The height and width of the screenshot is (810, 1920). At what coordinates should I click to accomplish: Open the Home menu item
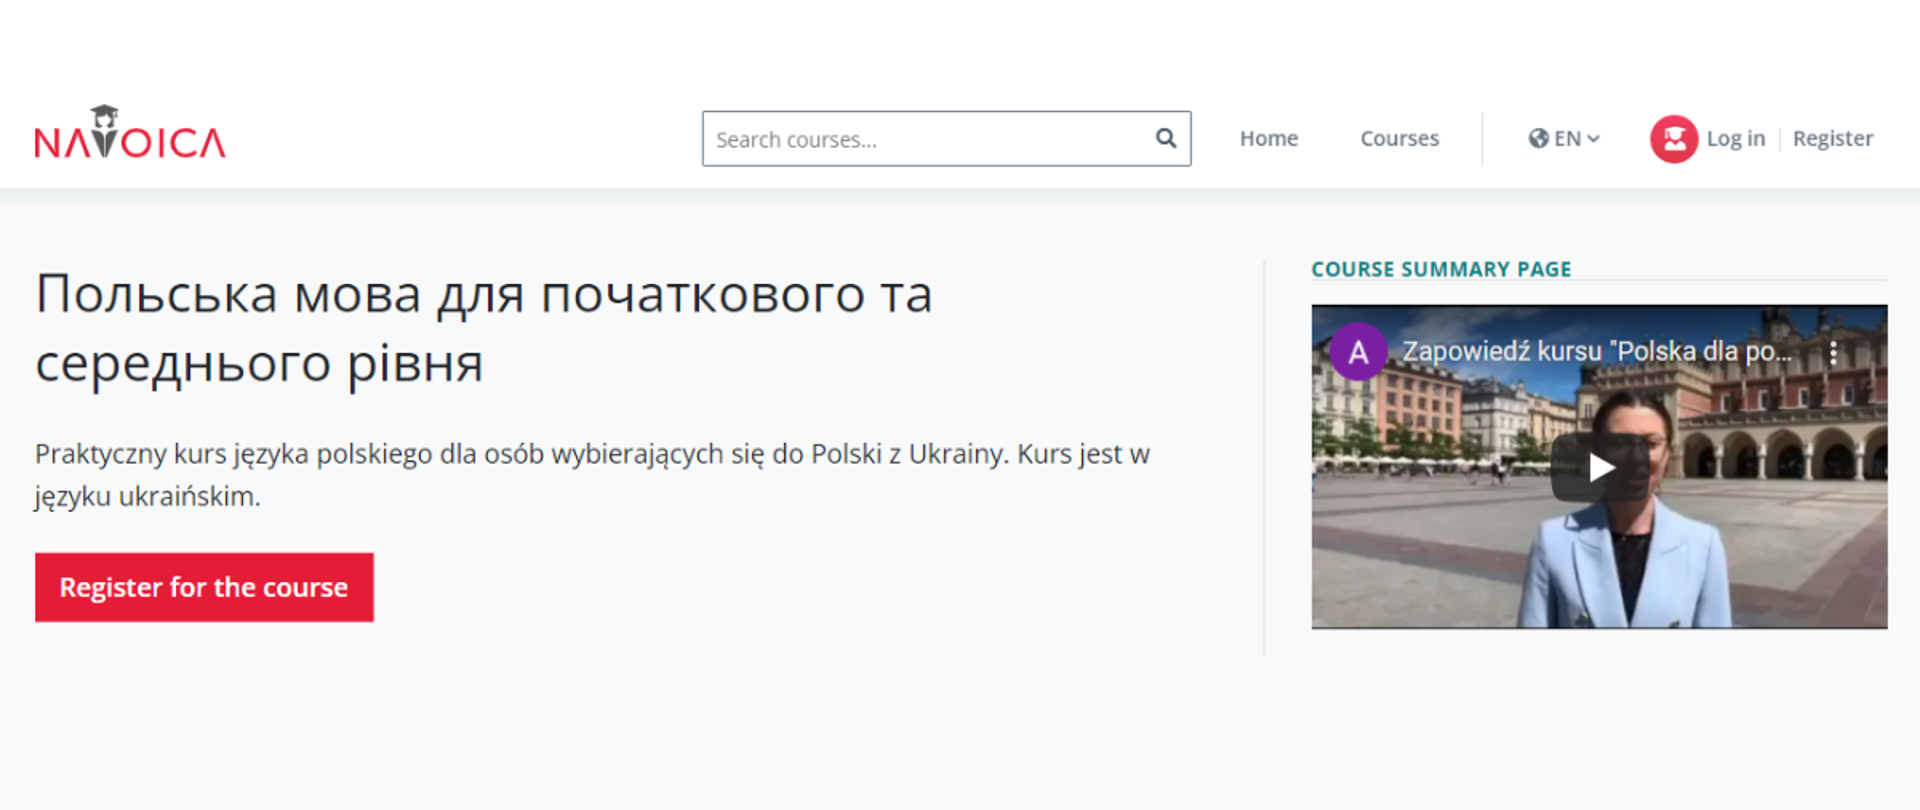1268,138
